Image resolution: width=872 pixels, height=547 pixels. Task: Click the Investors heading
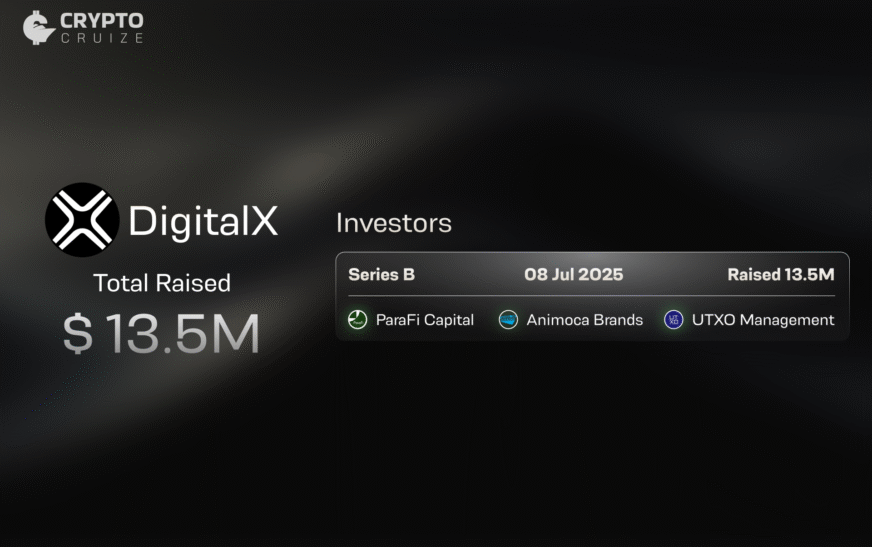(394, 223)
